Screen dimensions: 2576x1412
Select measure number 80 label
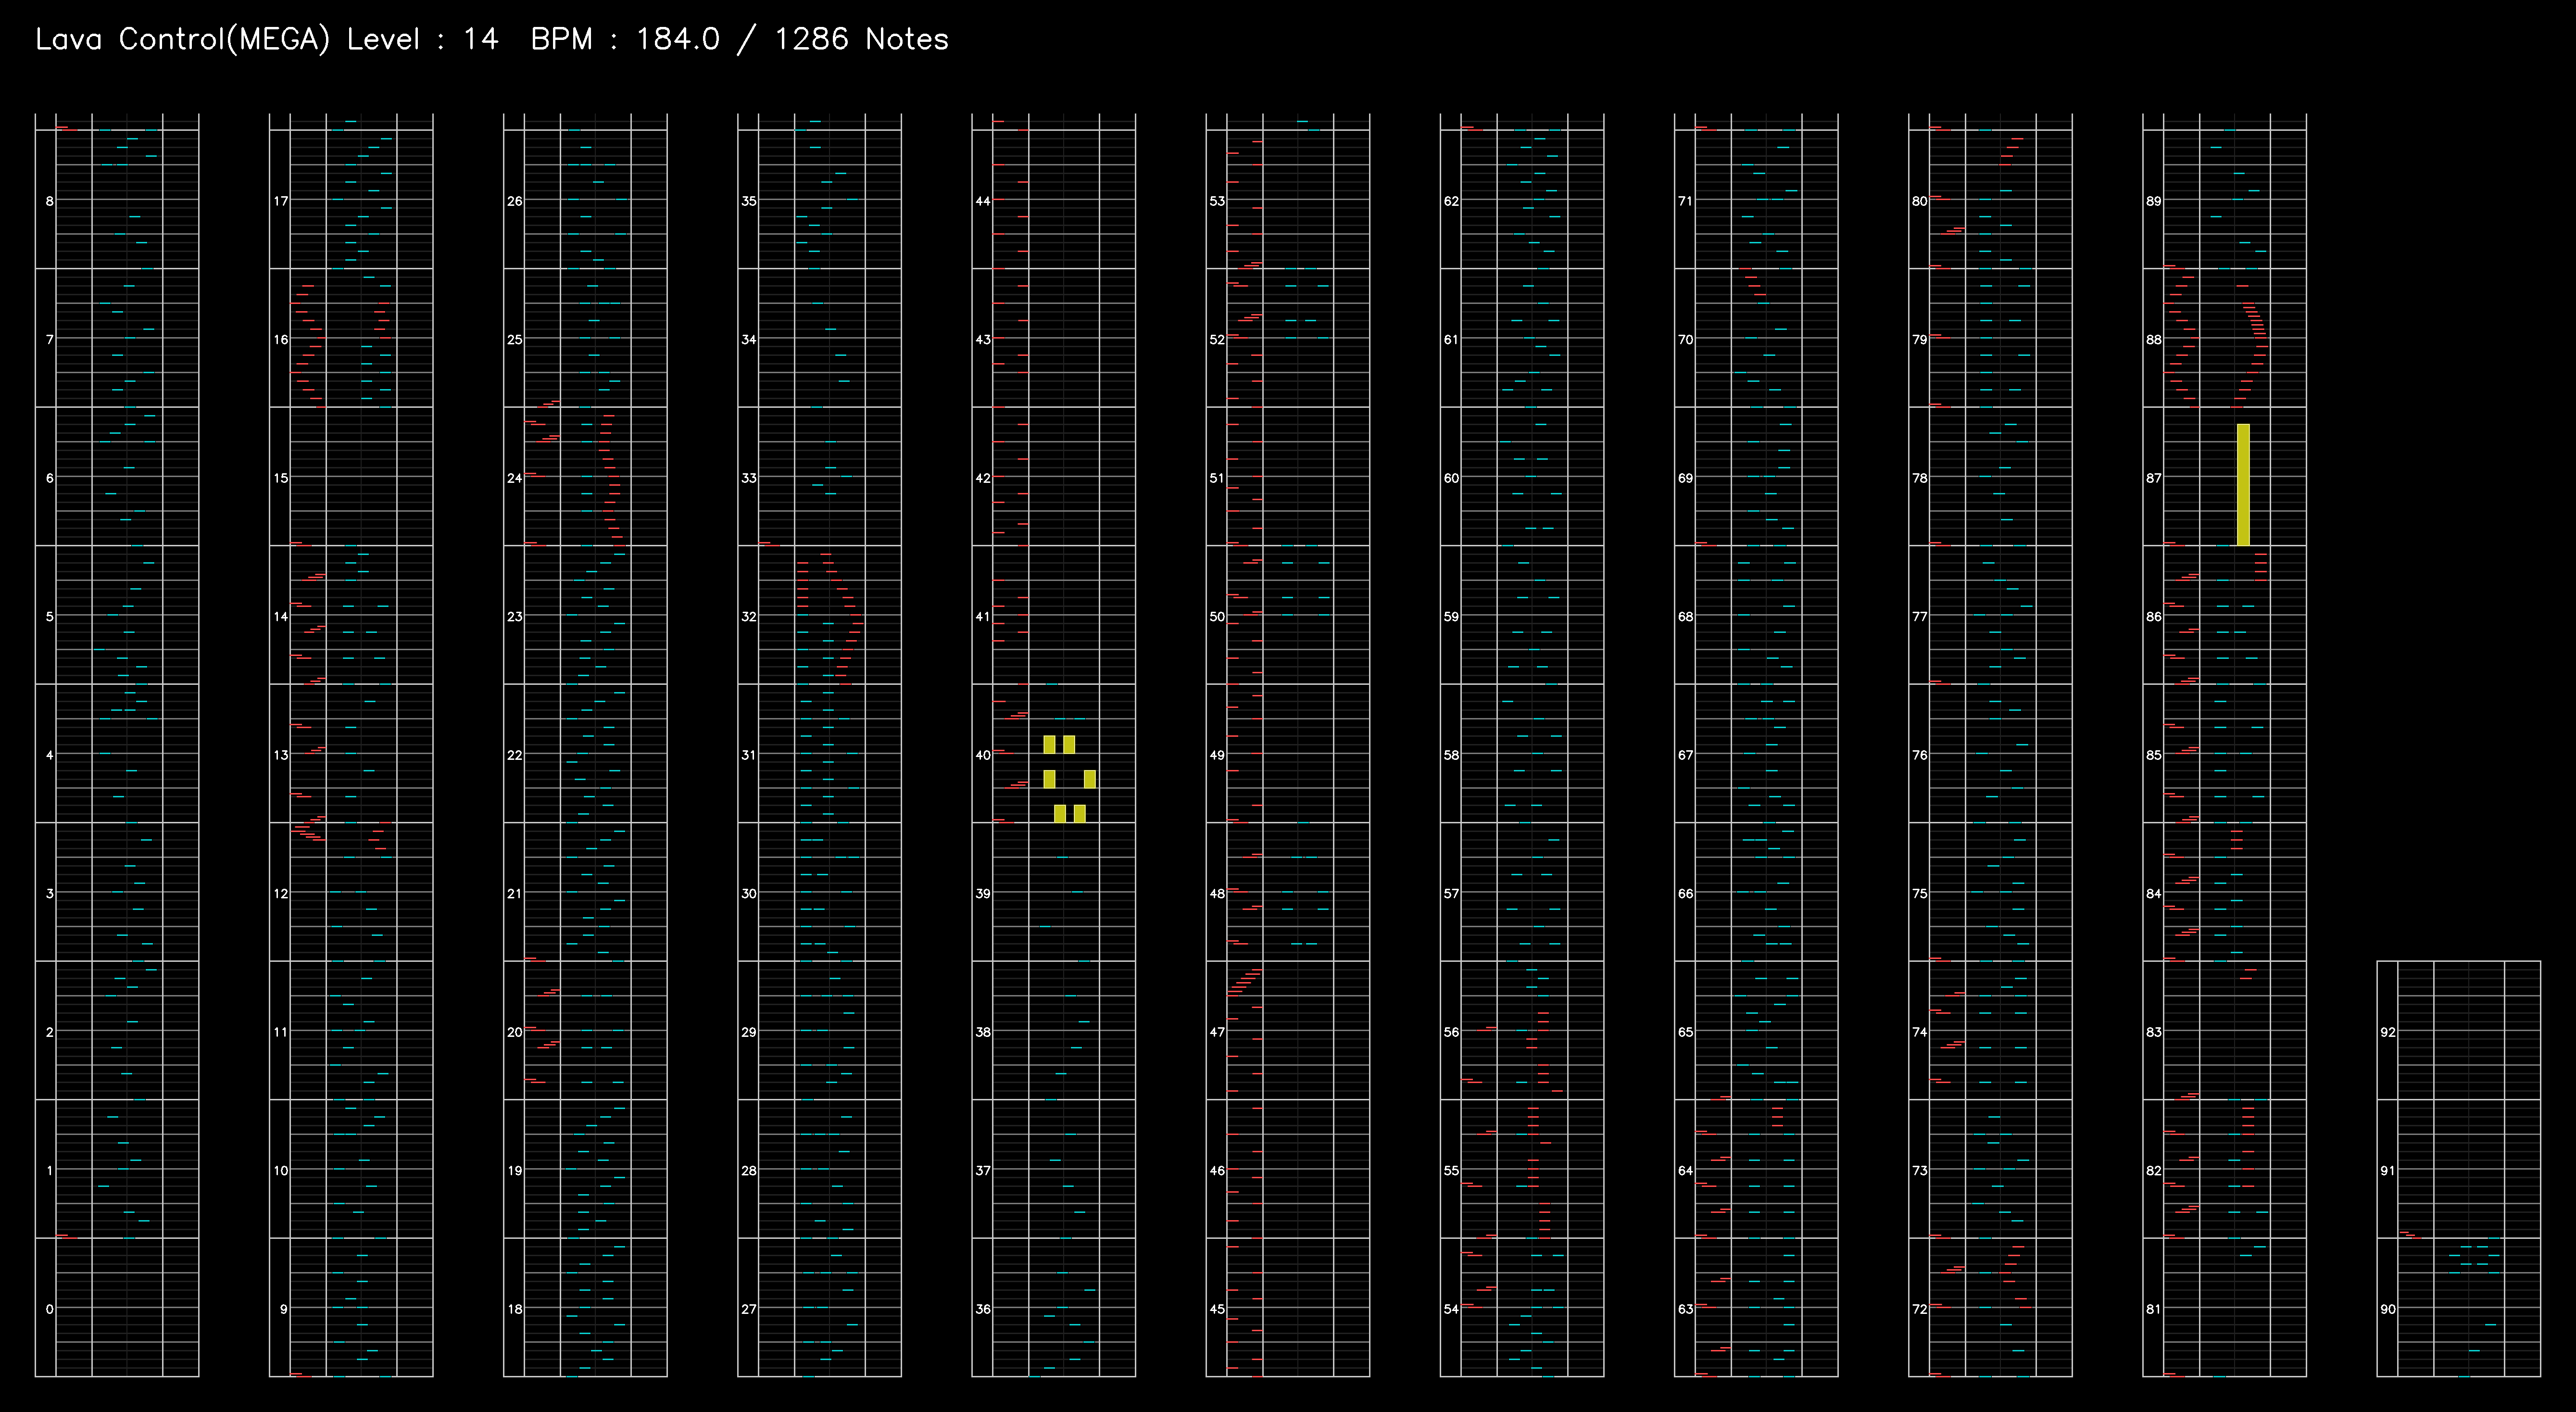tap(1919, 201)
